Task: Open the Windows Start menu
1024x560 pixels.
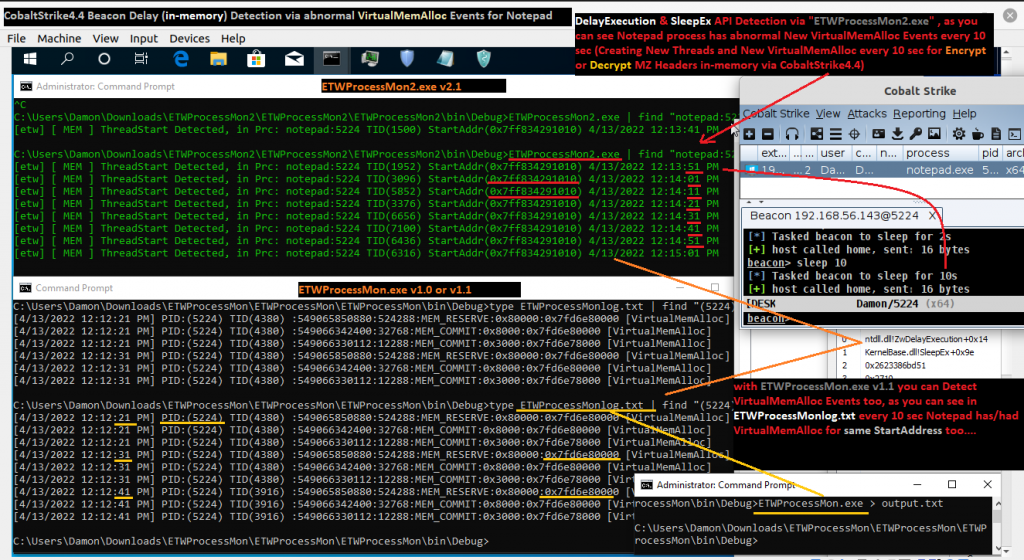Action: pyautogui.click(x=30, y=59)
